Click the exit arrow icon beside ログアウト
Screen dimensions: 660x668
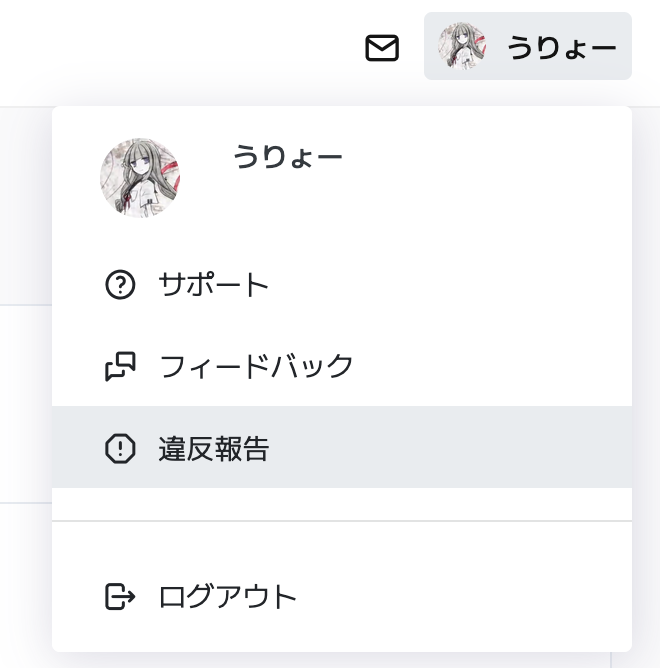[x=120, y=597]
